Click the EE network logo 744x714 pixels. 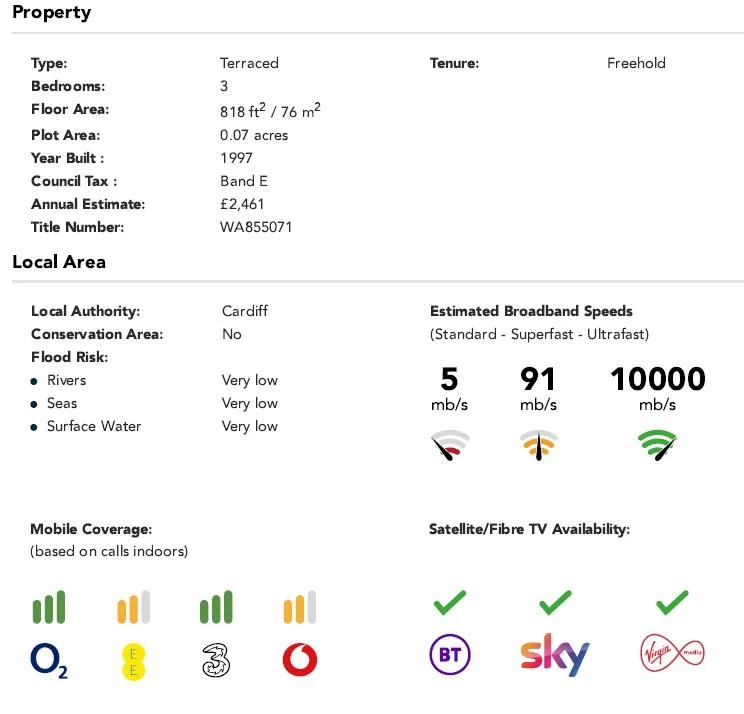click(x=133, y=662)
